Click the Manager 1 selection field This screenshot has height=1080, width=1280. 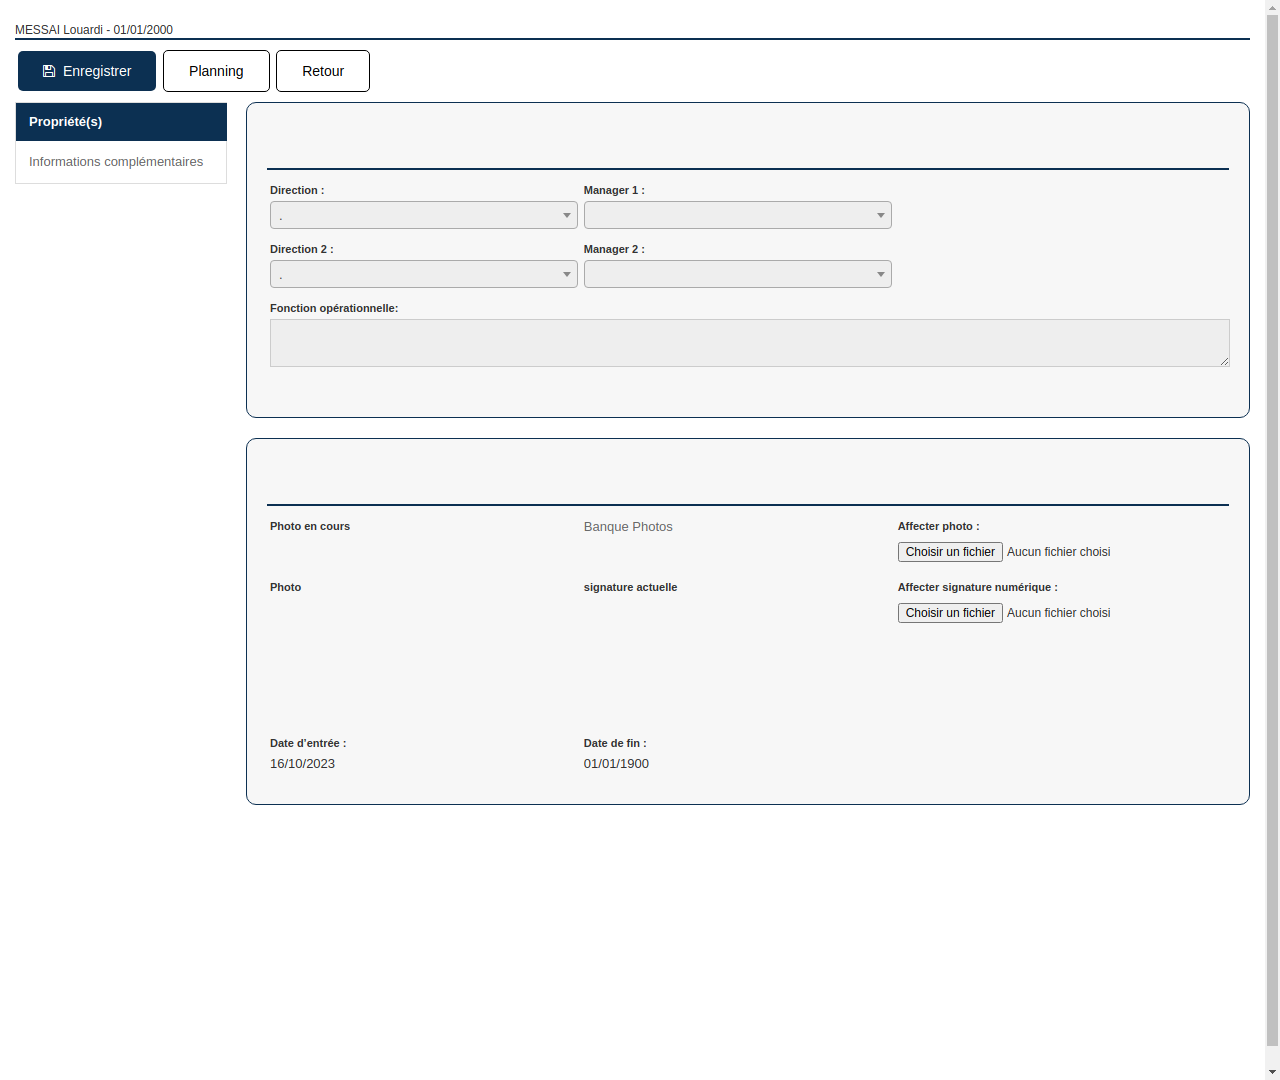737,215
